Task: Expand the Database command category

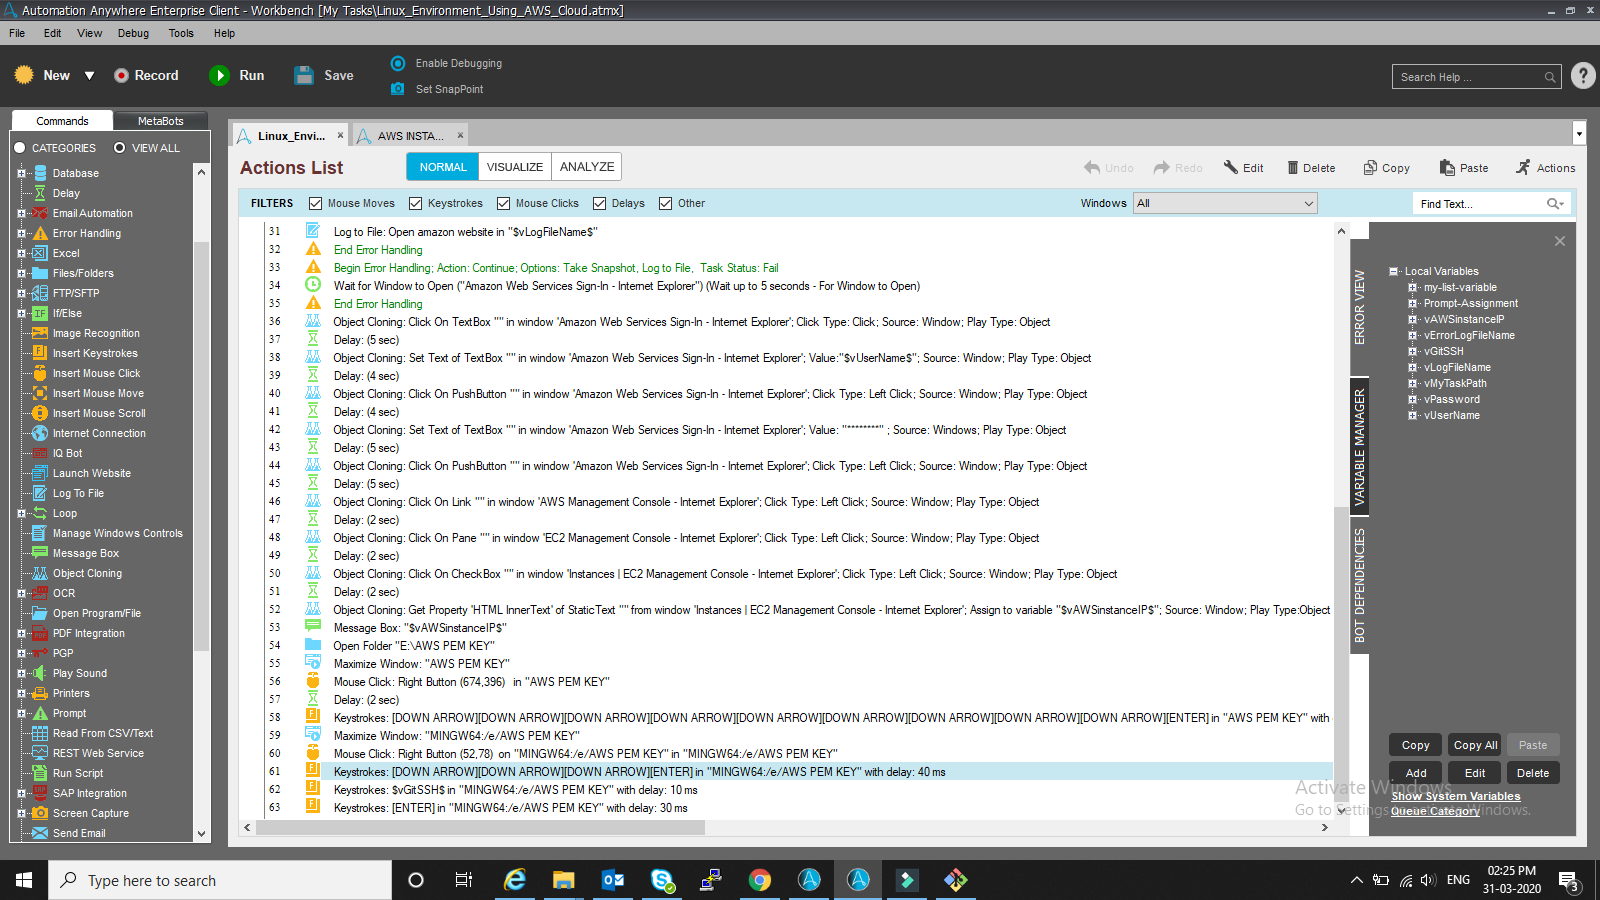Action: [x=21, y=173]
